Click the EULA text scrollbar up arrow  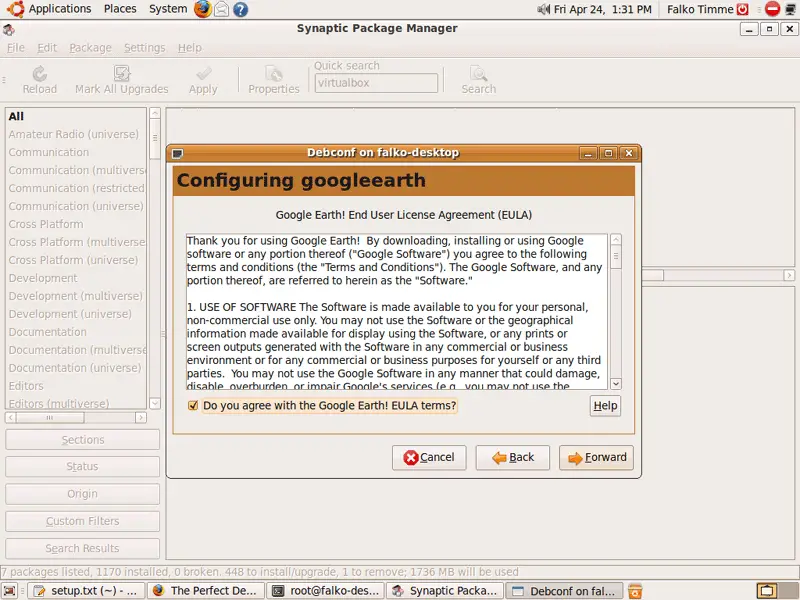tap(616, 239)
